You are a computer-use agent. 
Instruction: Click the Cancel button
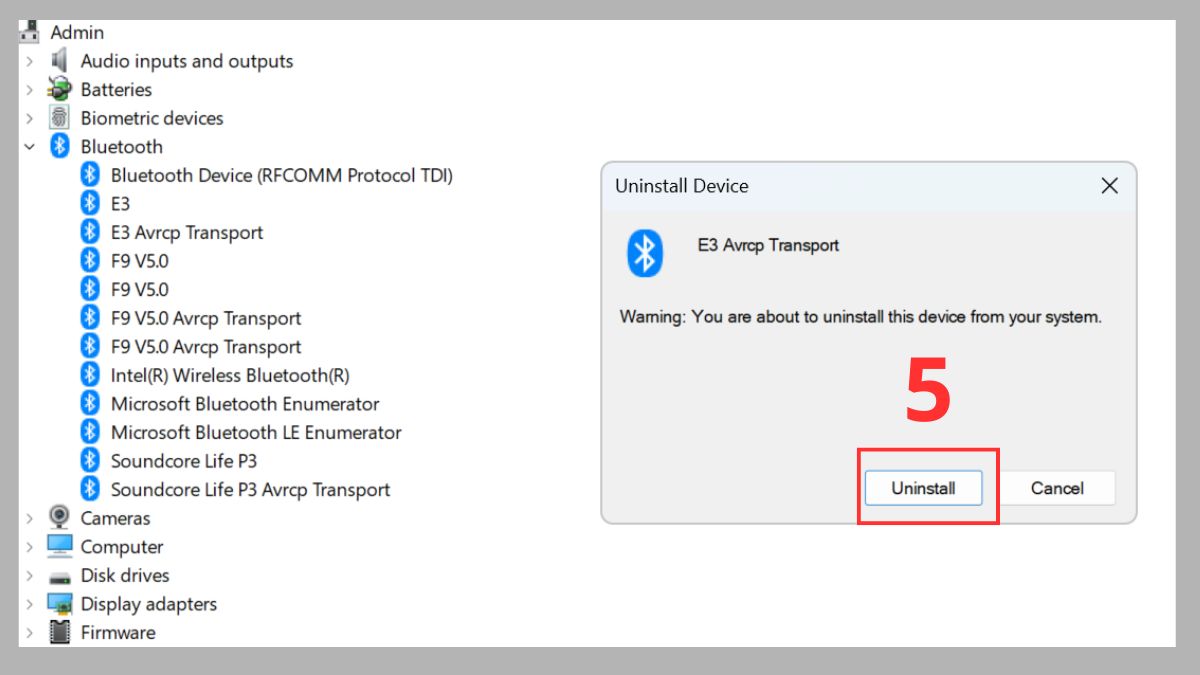(x=1057, y=488)
